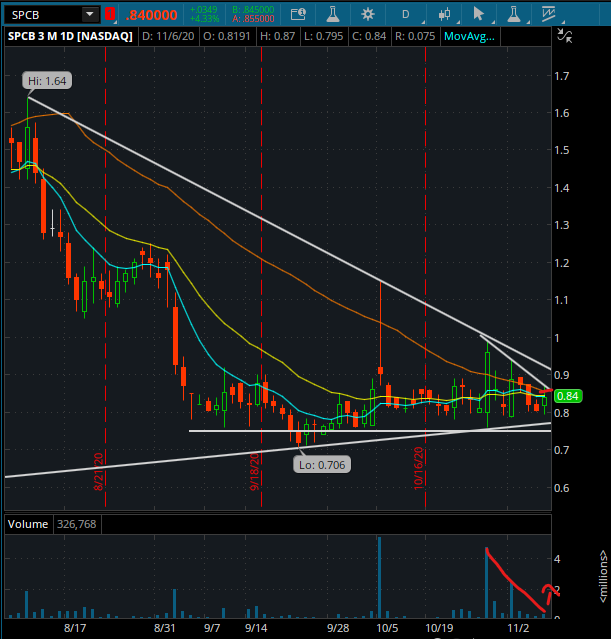Click the L: 0.795 low value
This screenshot has height=639, width=611.
tap(324, 36)
